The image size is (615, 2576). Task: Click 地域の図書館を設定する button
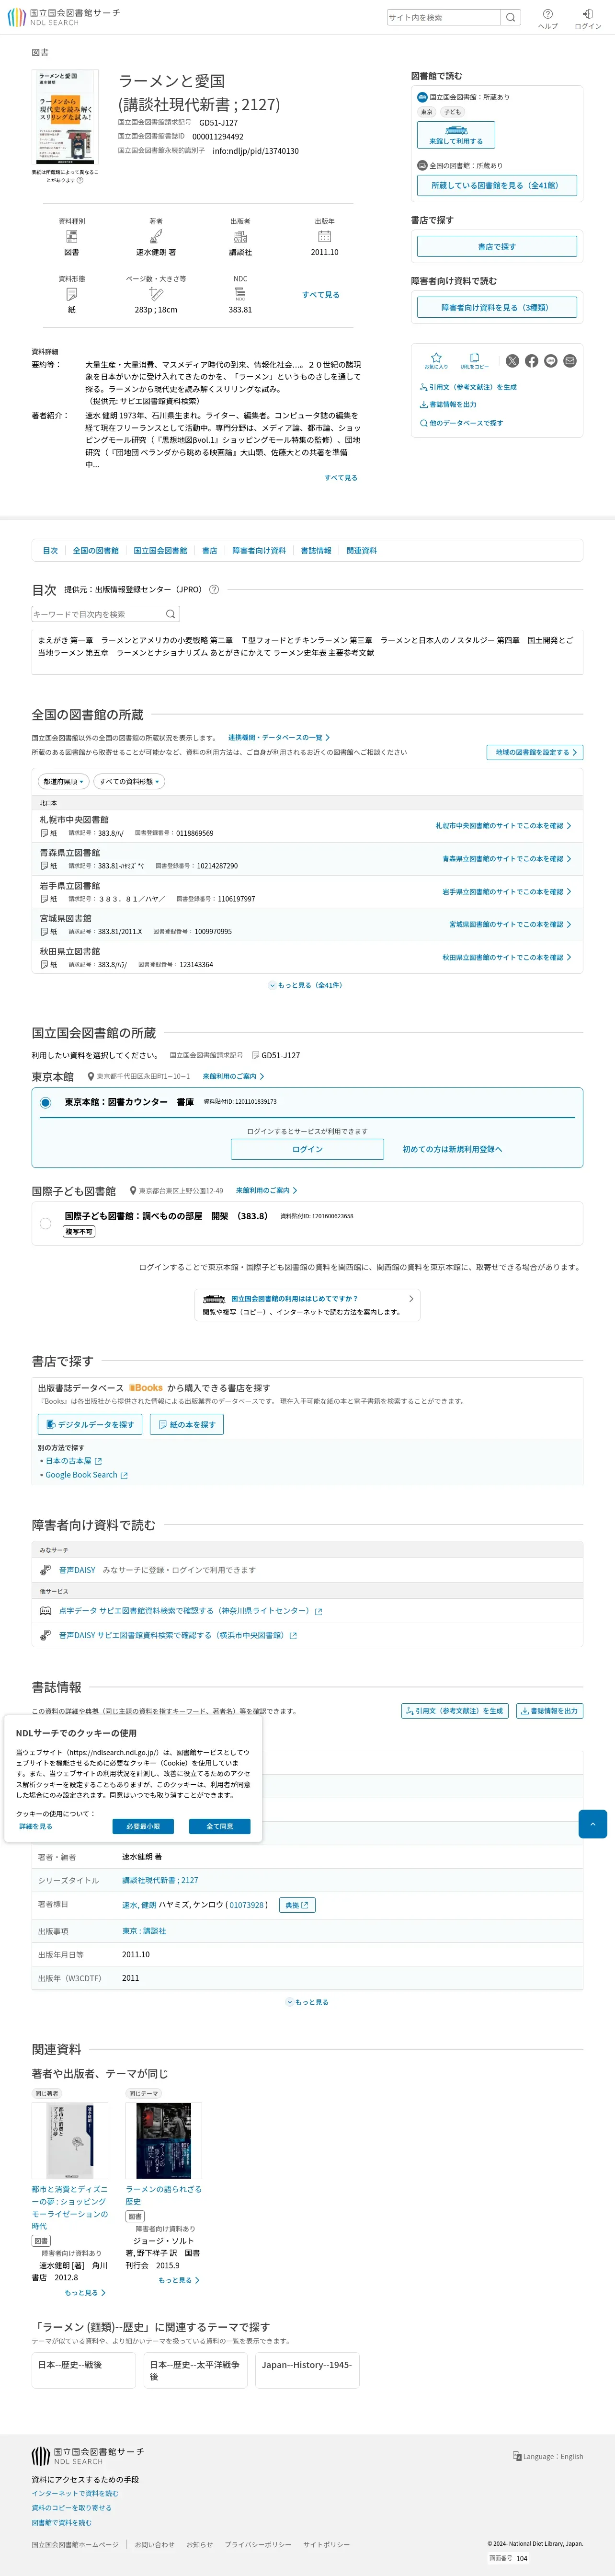click(x=535, y=752)
